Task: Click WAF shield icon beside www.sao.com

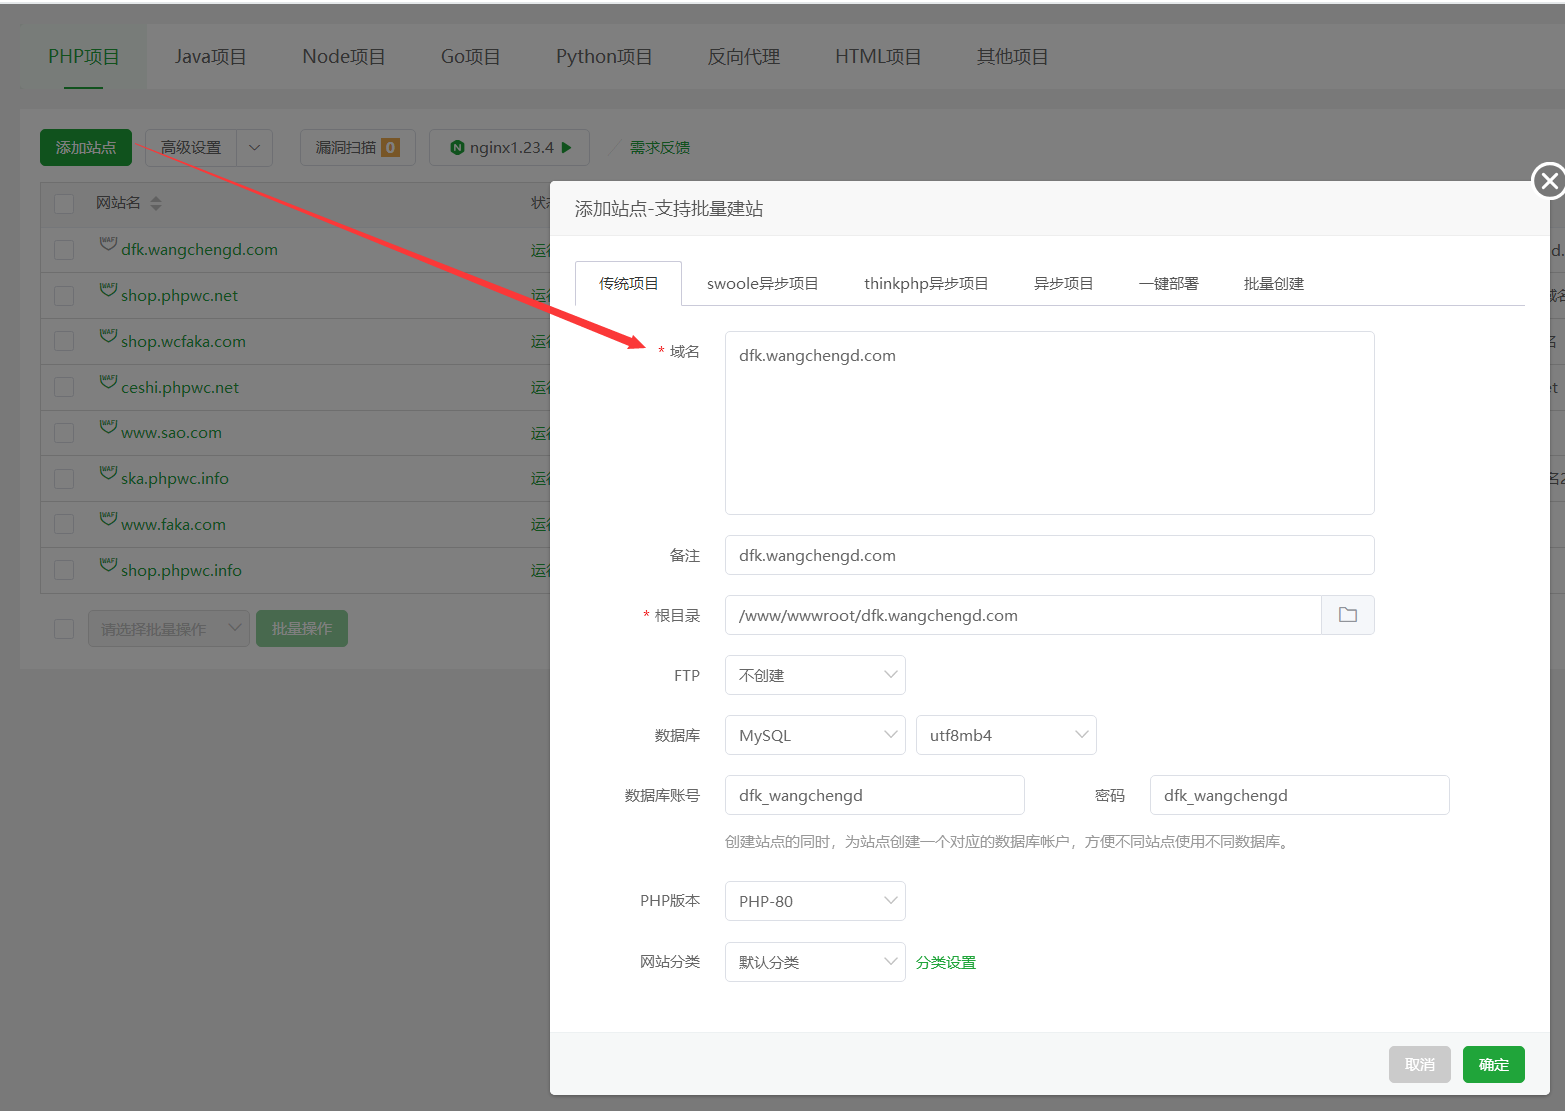Action: click(108, 427)
